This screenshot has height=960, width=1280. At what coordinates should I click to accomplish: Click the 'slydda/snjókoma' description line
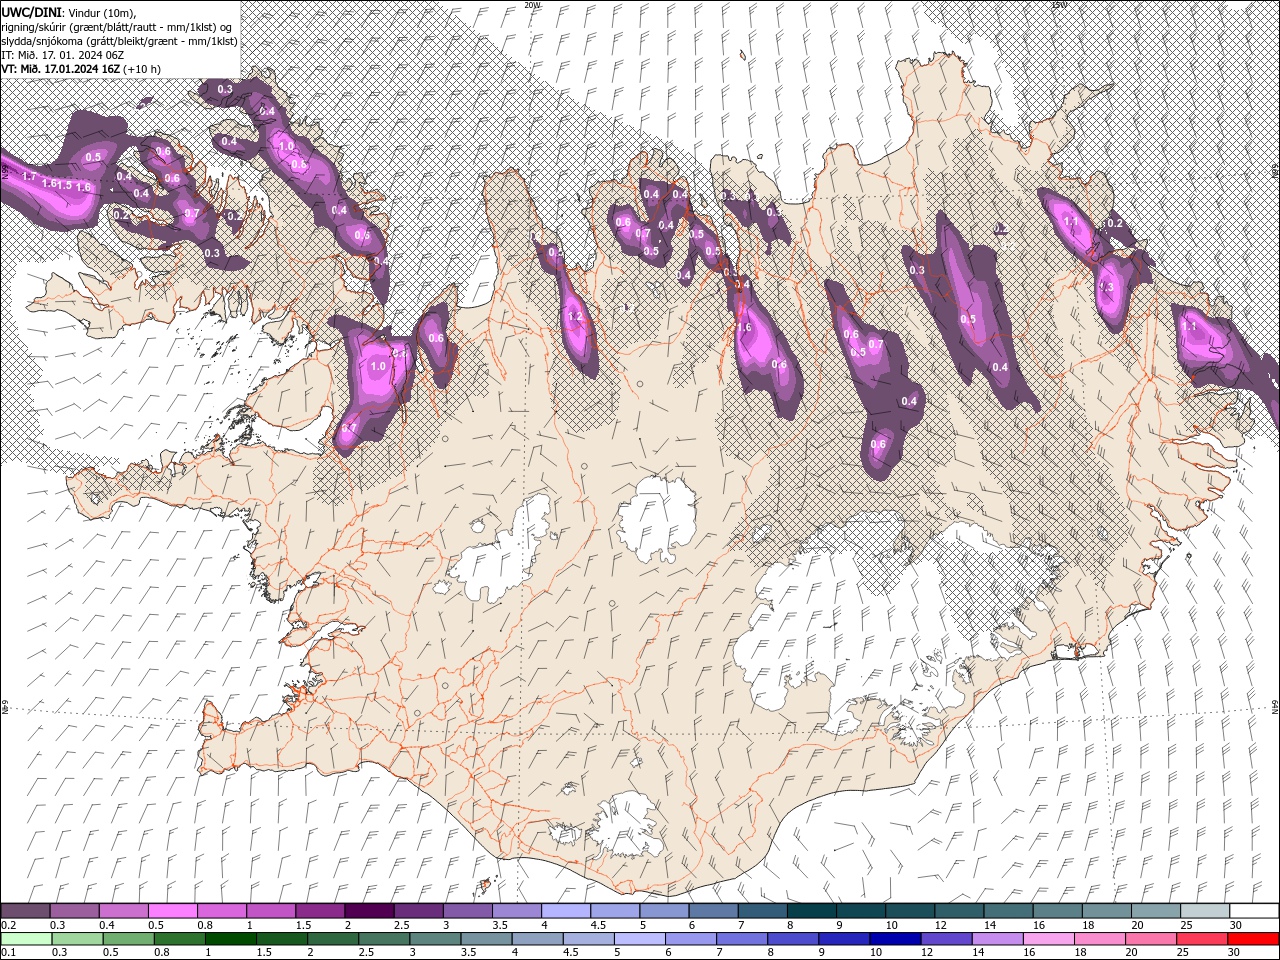119,40
